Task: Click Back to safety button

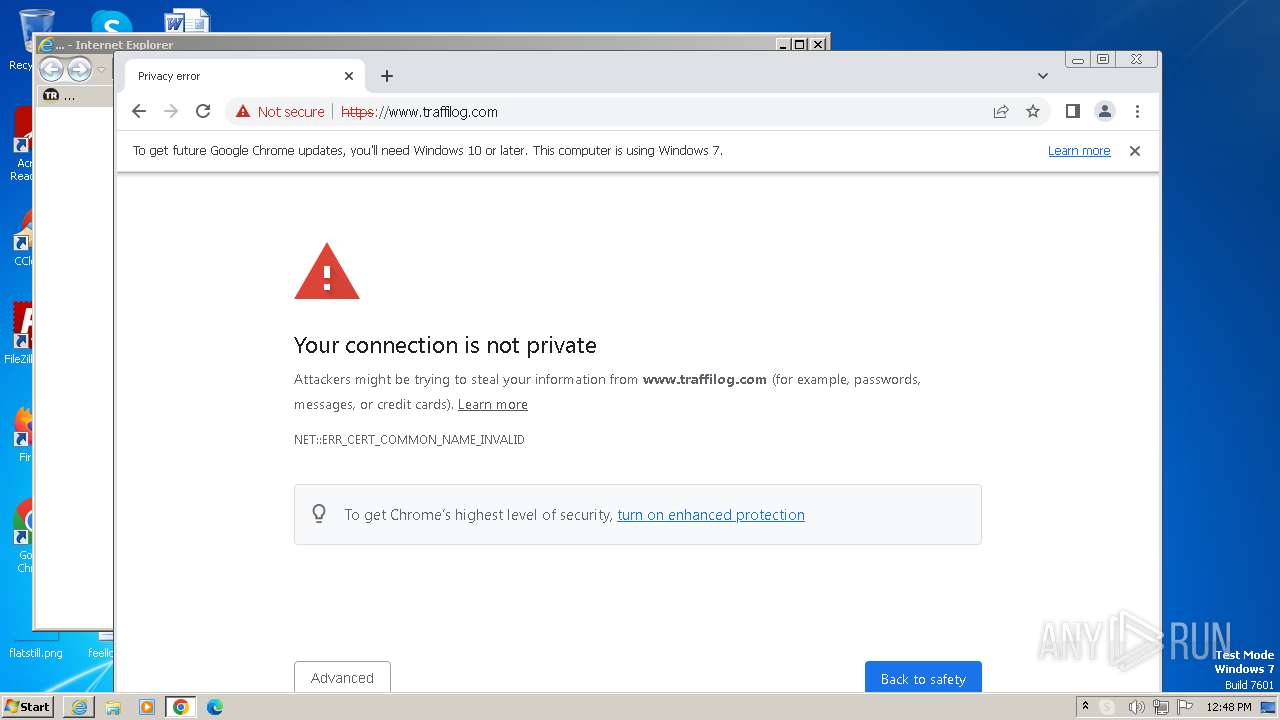Action: [923, 678]
